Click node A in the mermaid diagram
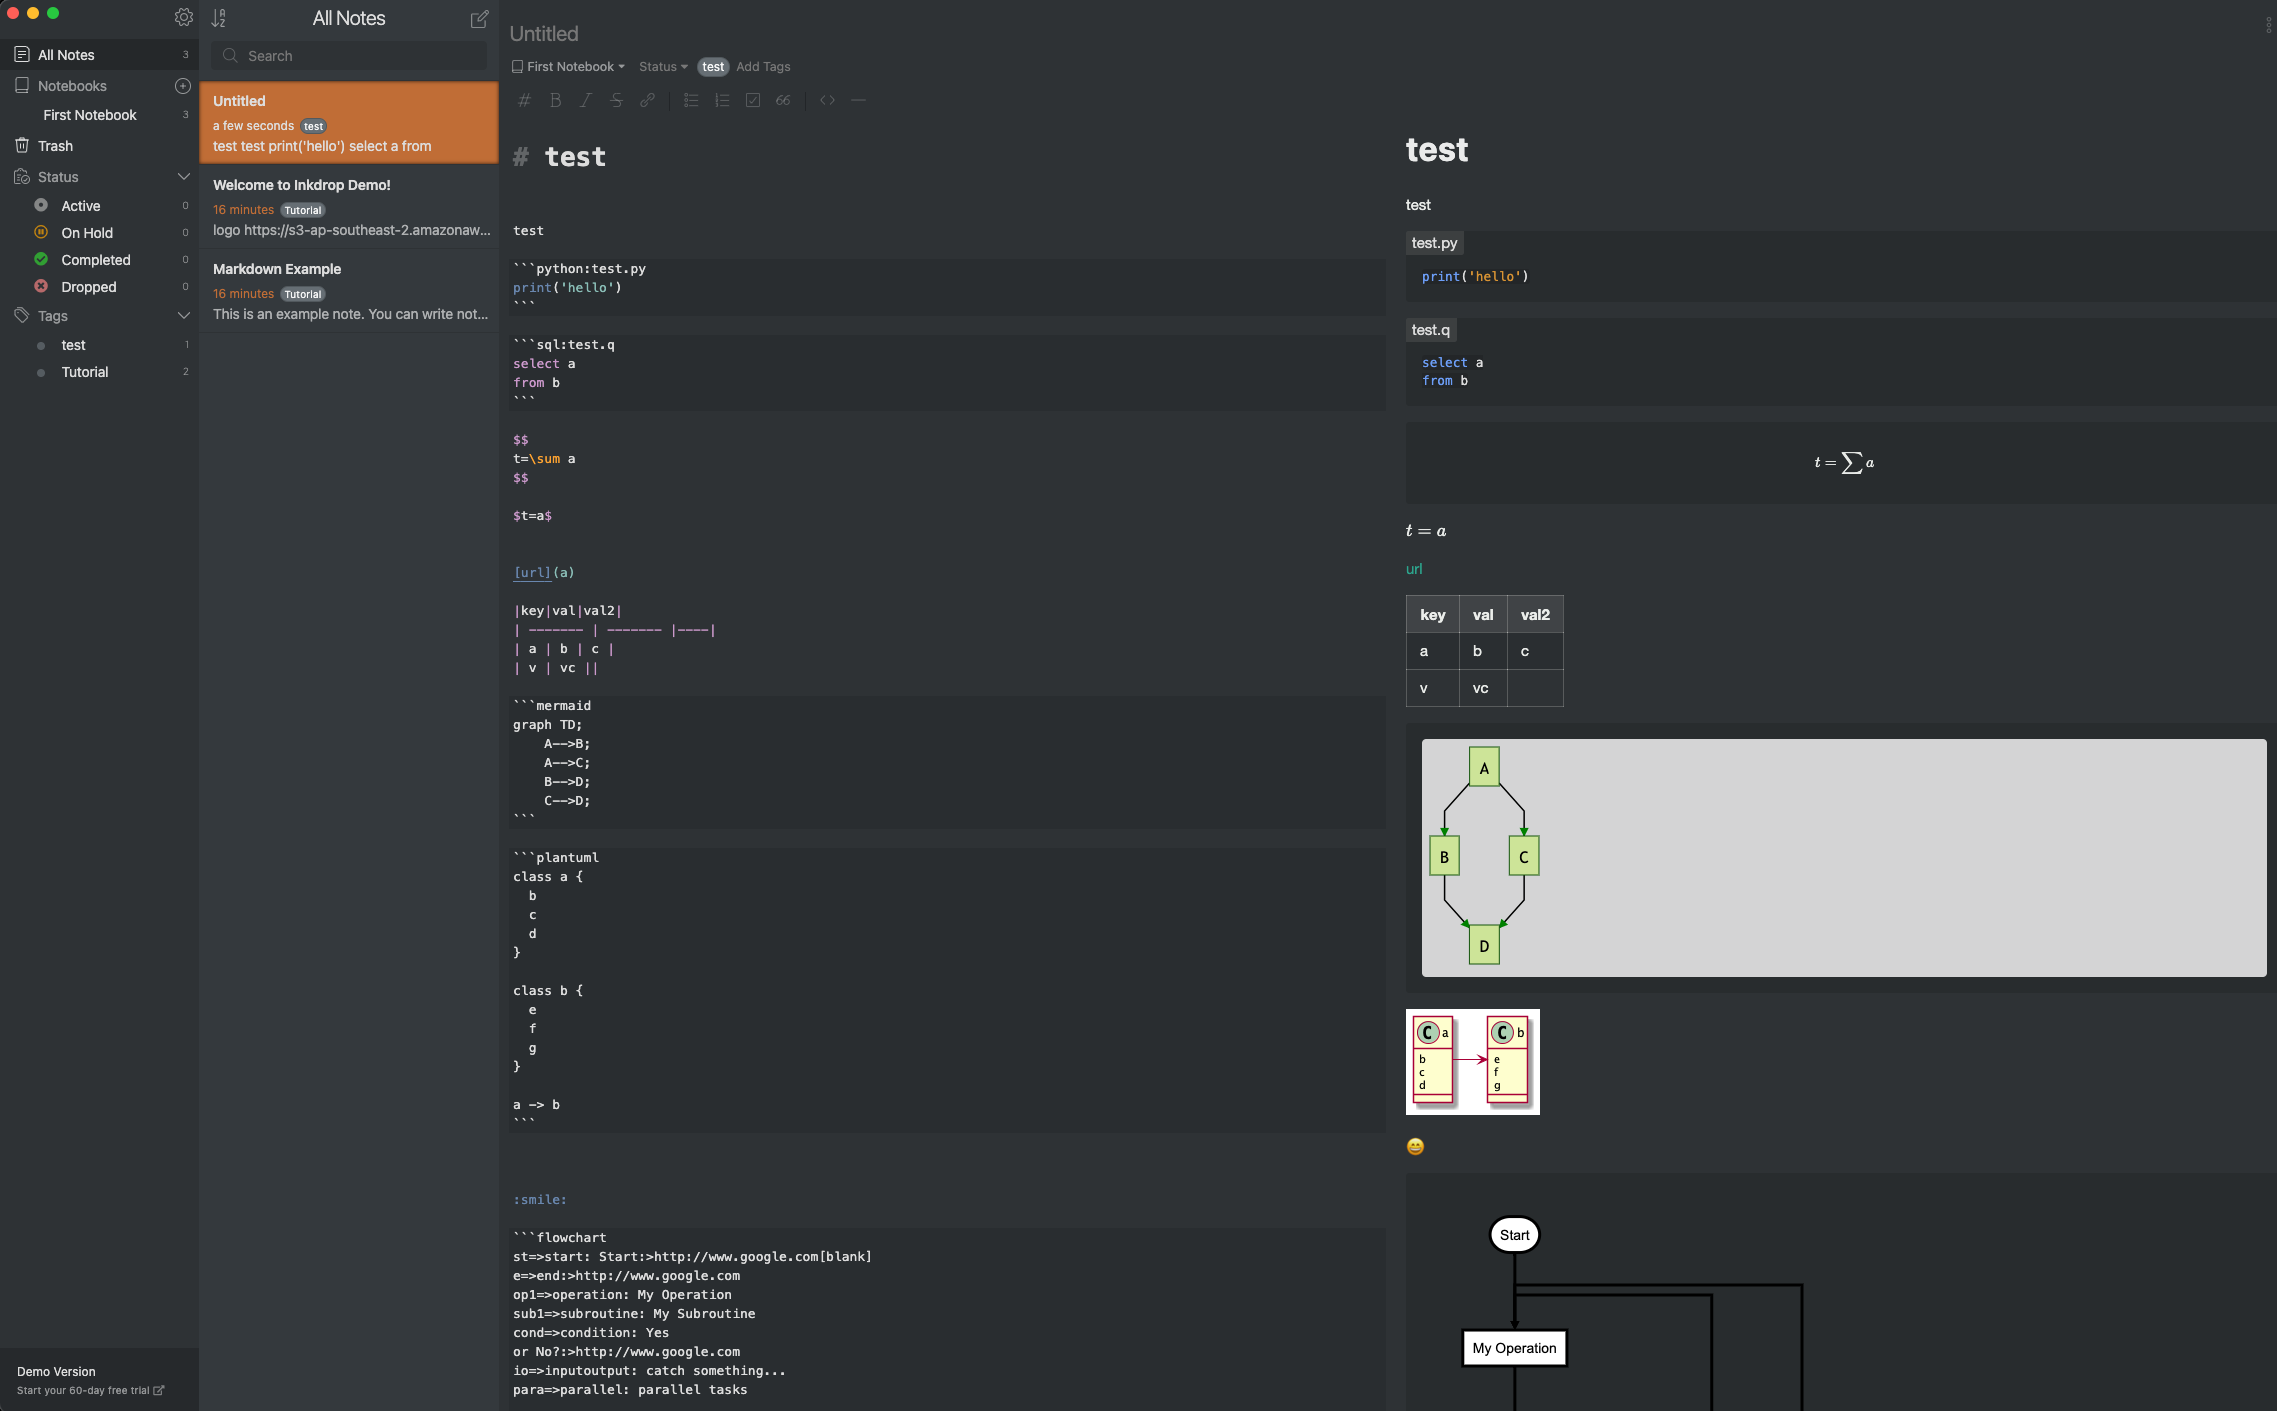The height and width of the screenshot is (1411, 2277). (1484, 768)
